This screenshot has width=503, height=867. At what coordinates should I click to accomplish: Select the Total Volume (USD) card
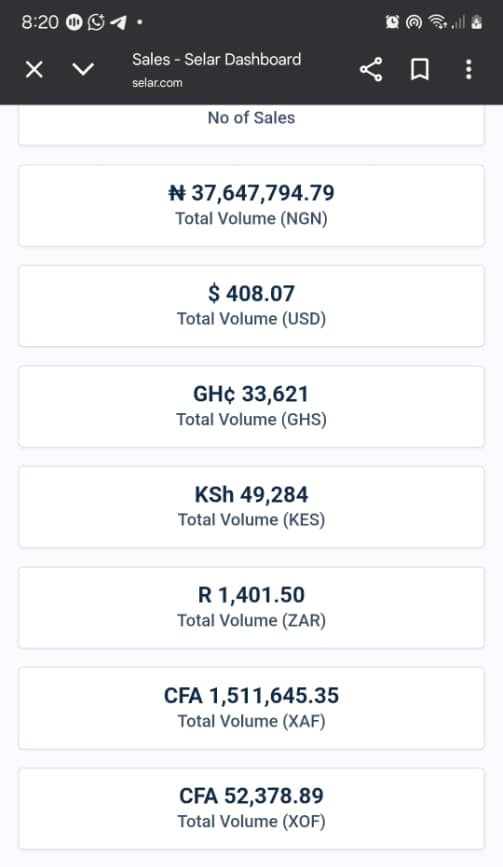click(252, 306)
